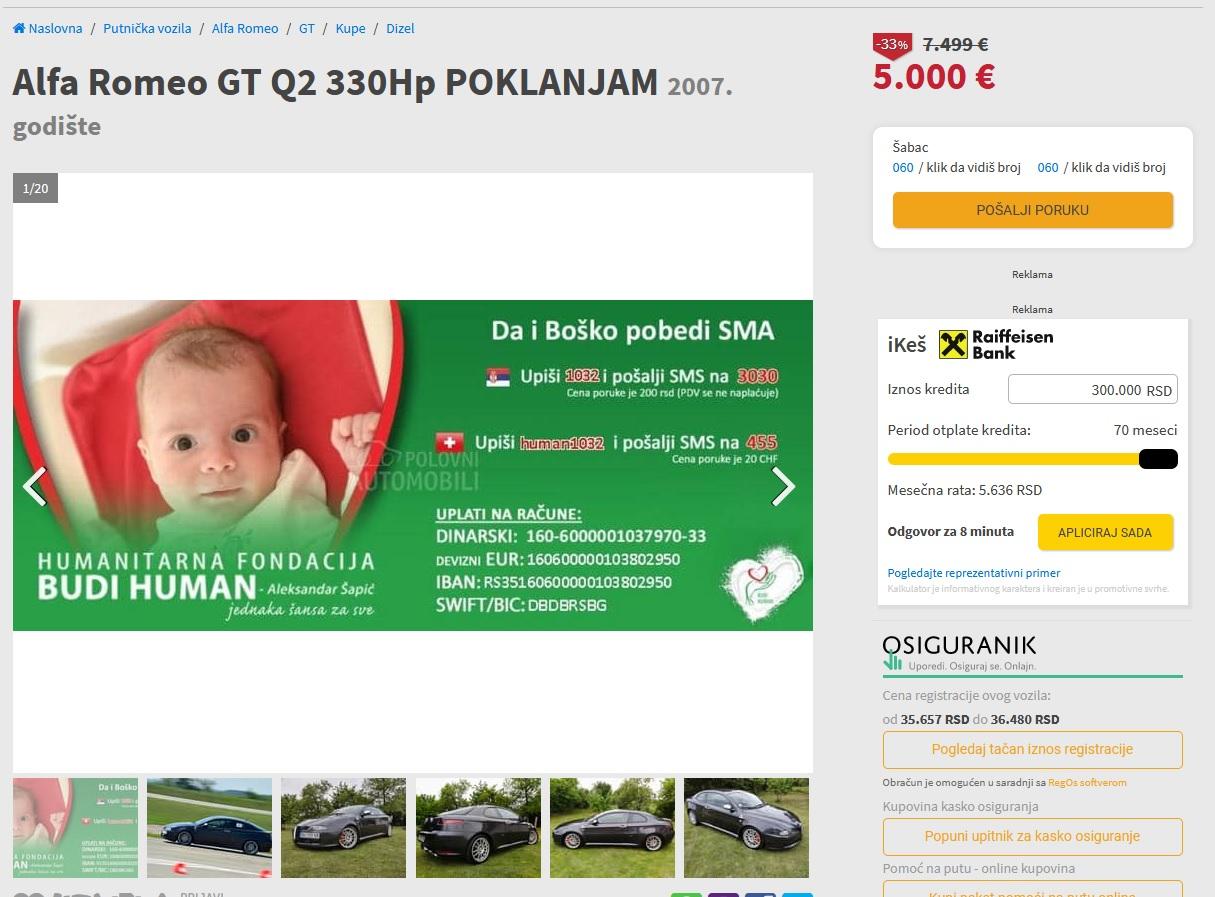1215x897 pixels.
Task: Show next photo with right arrow
Action: 783,487
